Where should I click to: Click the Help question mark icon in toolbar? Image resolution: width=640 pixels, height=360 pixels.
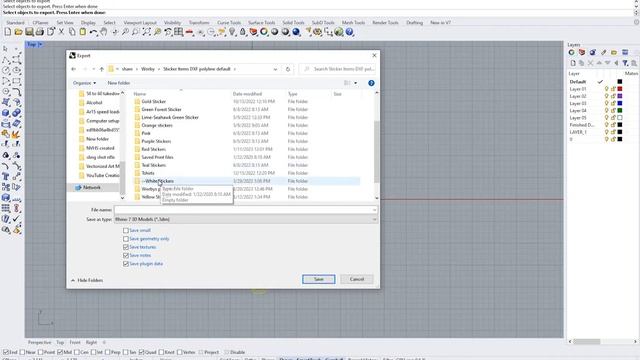[349, 32]
